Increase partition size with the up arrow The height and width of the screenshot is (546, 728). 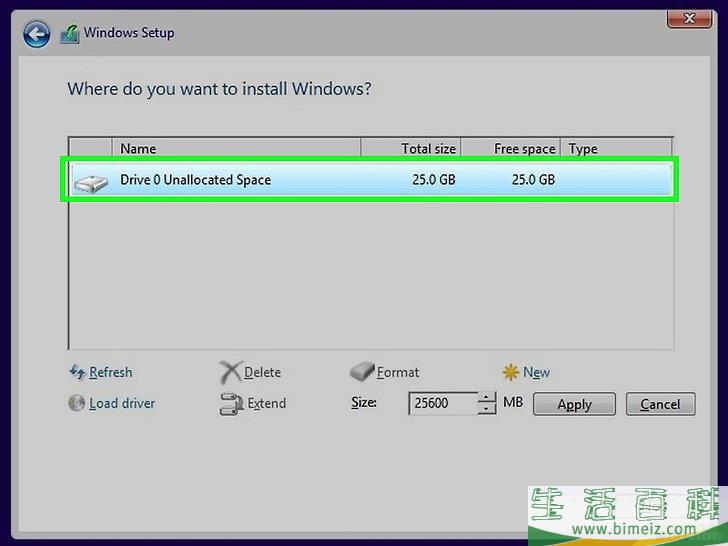pyautogui.click(x=486, y=398)
